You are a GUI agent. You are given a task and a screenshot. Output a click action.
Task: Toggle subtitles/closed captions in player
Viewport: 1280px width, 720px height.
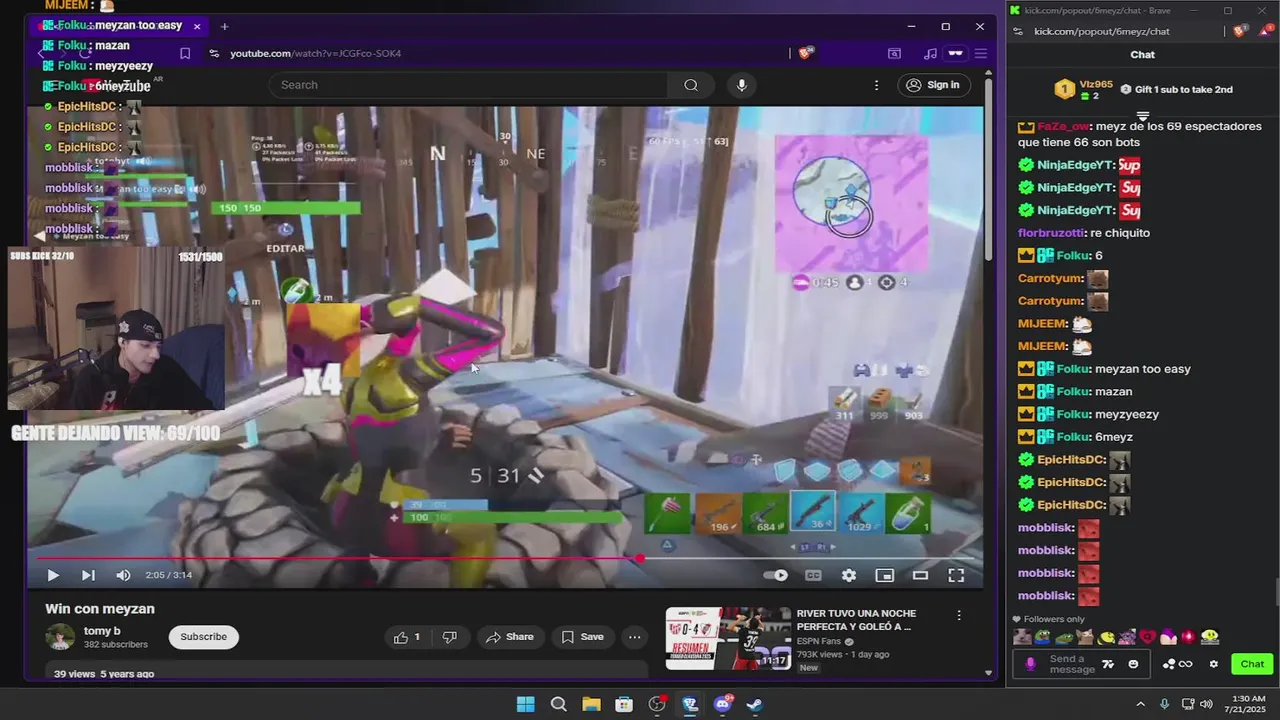pos(814,575)
